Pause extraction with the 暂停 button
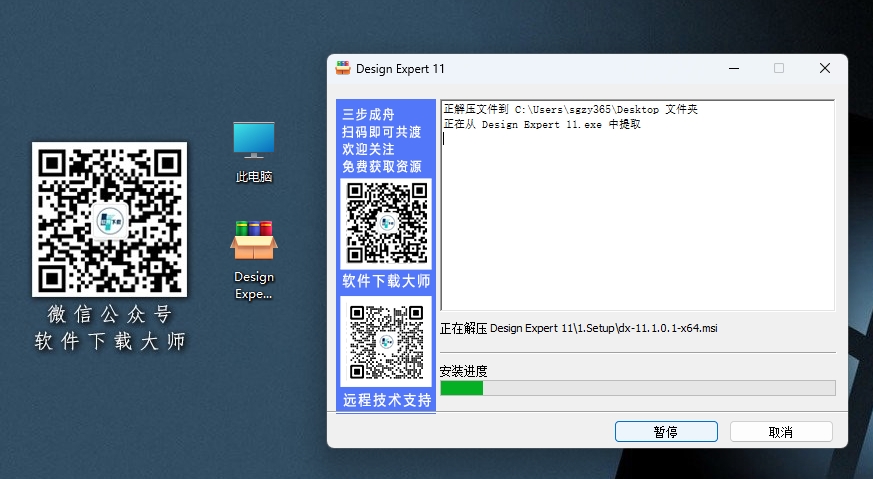The width and height of the screenshot is (873, 479). pos(666,432)
